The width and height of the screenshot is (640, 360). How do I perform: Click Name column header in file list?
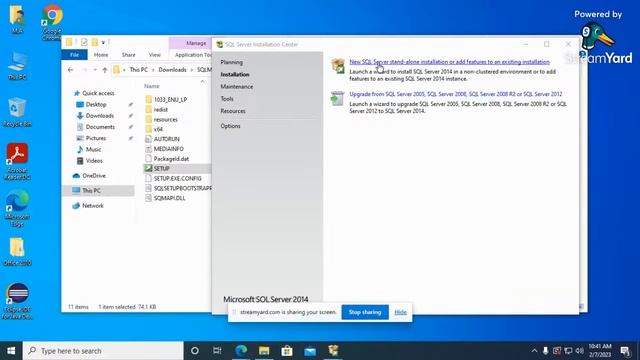point(151,86)
